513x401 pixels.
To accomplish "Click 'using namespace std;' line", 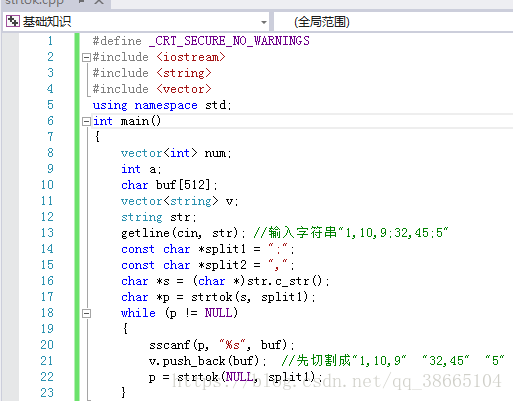I will [162, 105].
